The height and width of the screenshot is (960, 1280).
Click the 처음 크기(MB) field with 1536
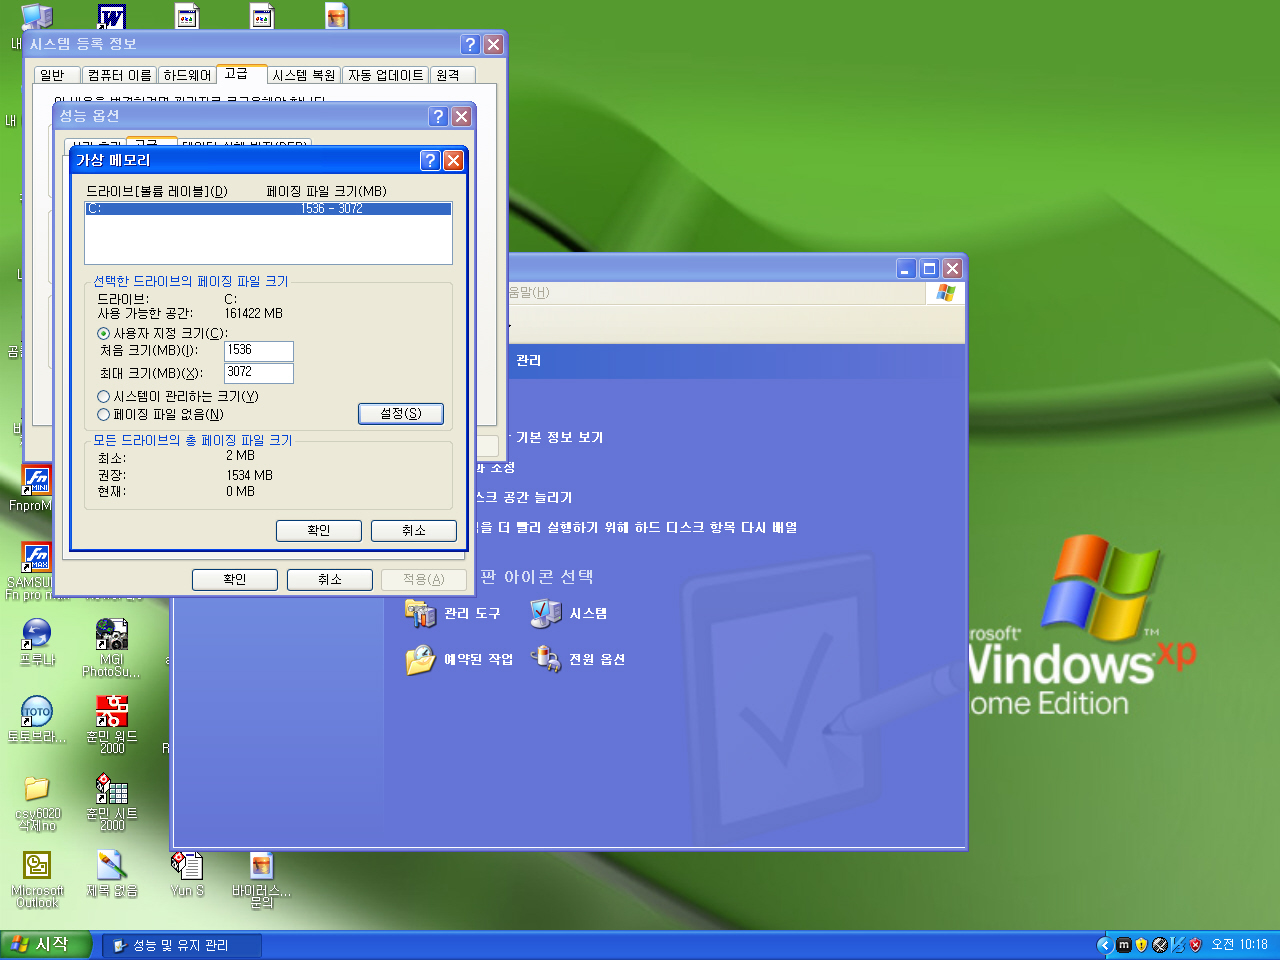259,351
